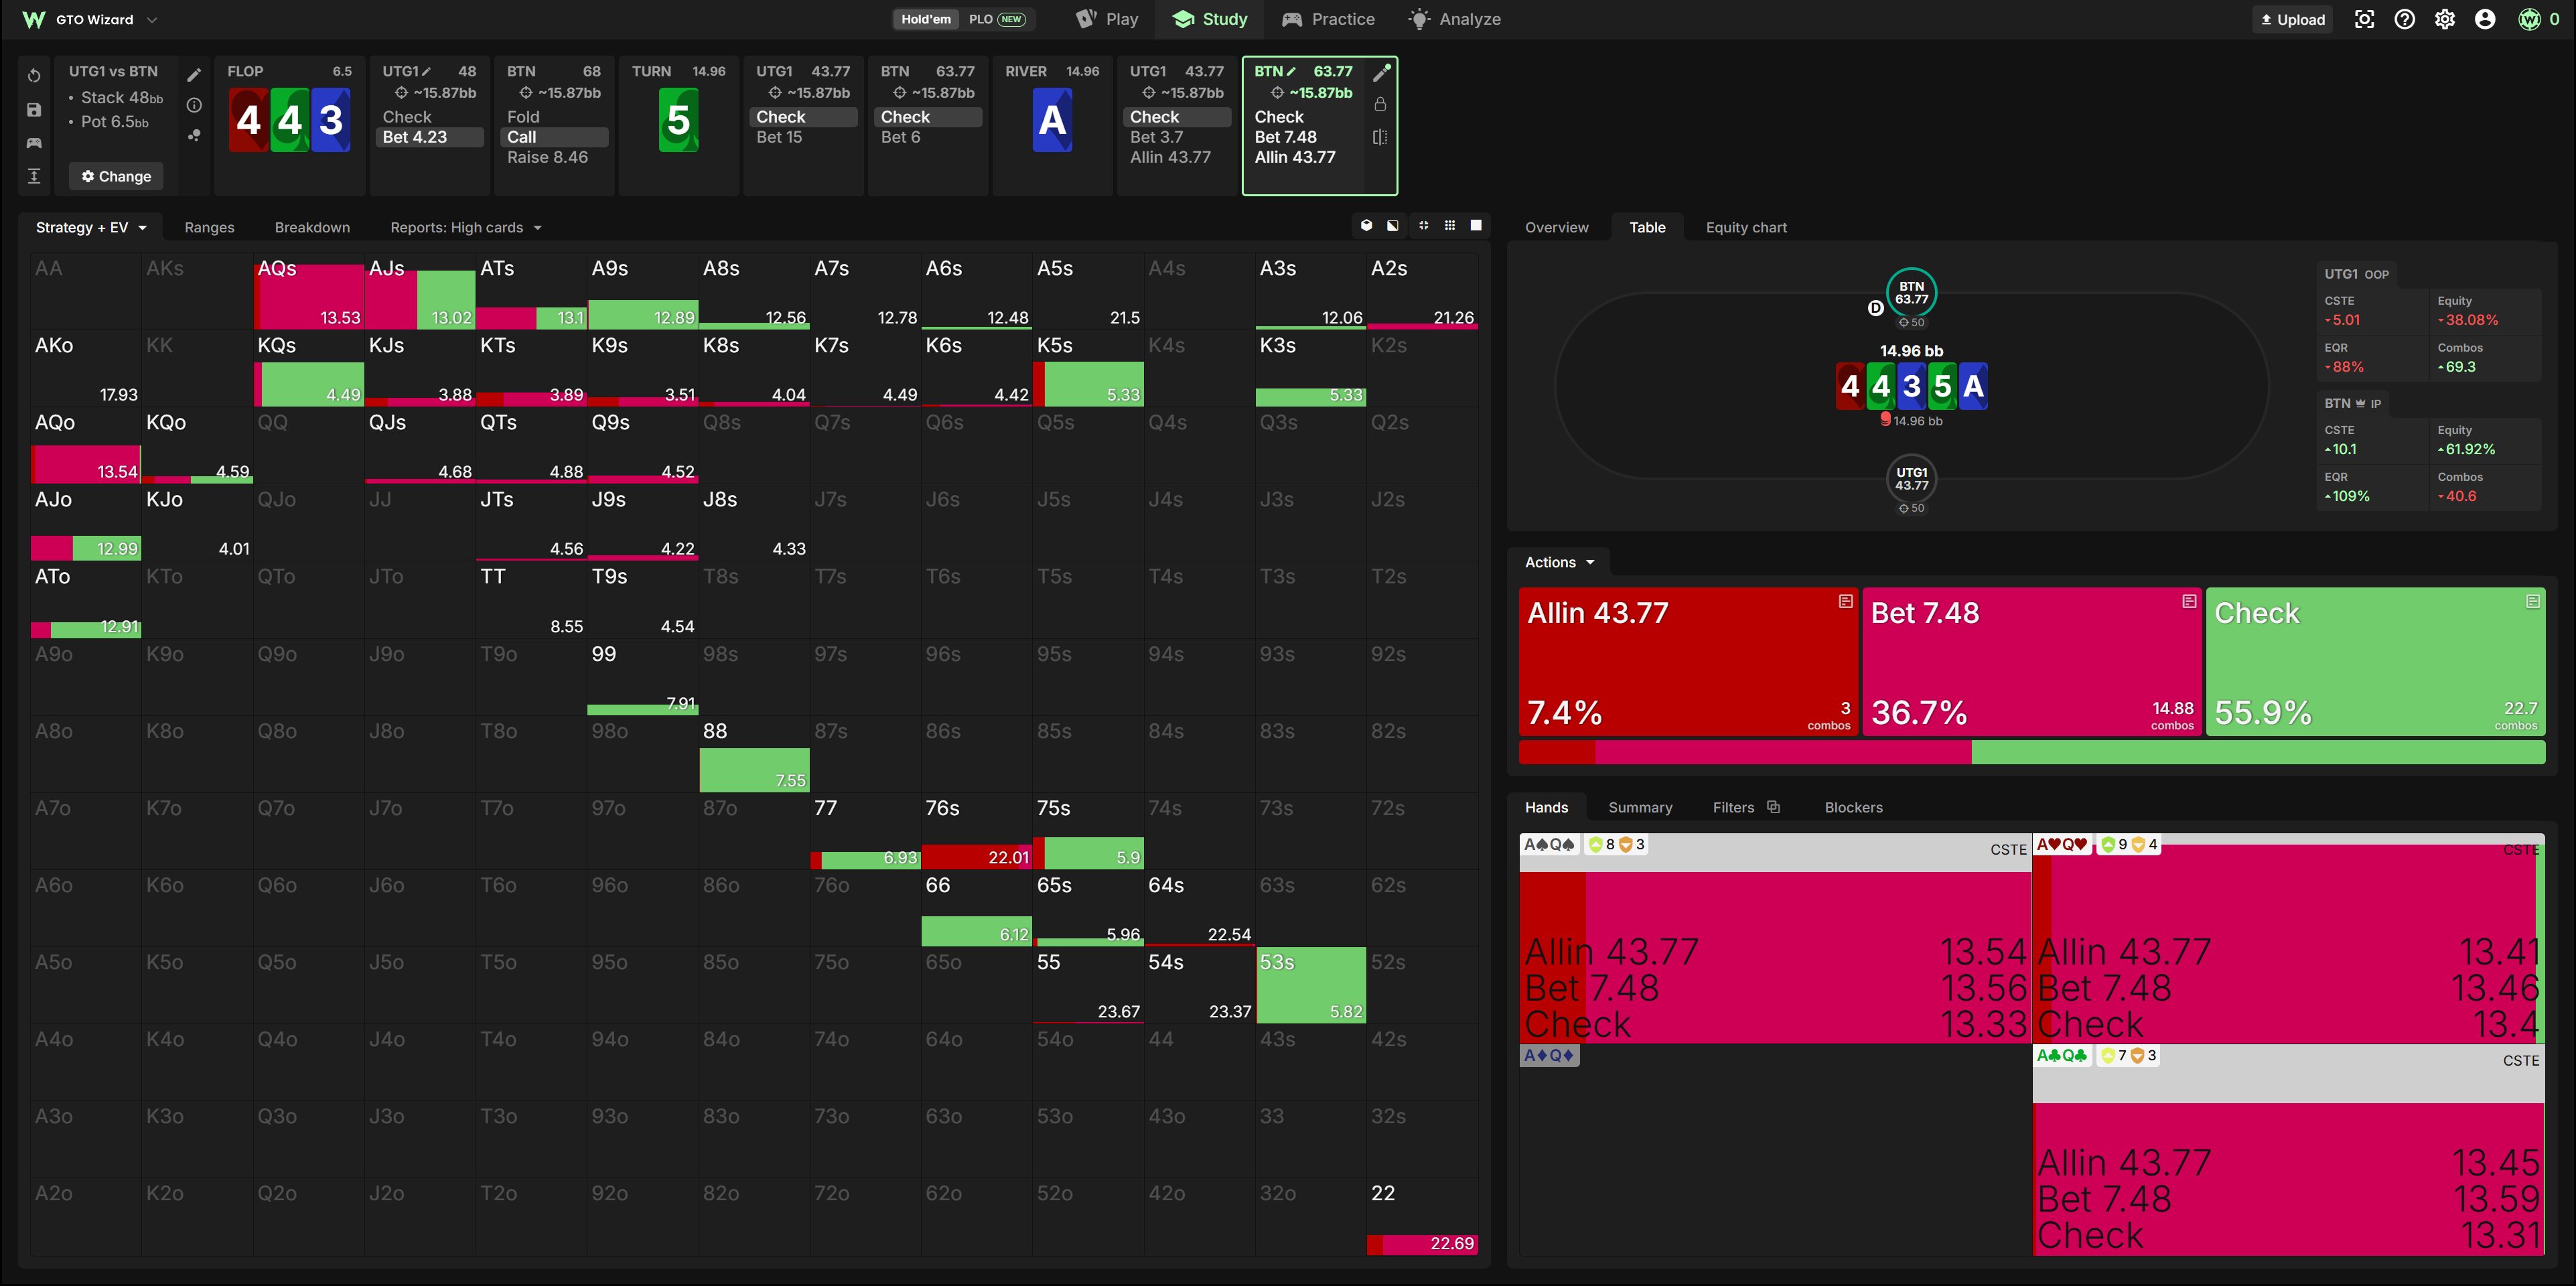Toggle the compact arrows-inward grid view
This screenshot has width=2576, height=1286.
[x=1423, y=226]
